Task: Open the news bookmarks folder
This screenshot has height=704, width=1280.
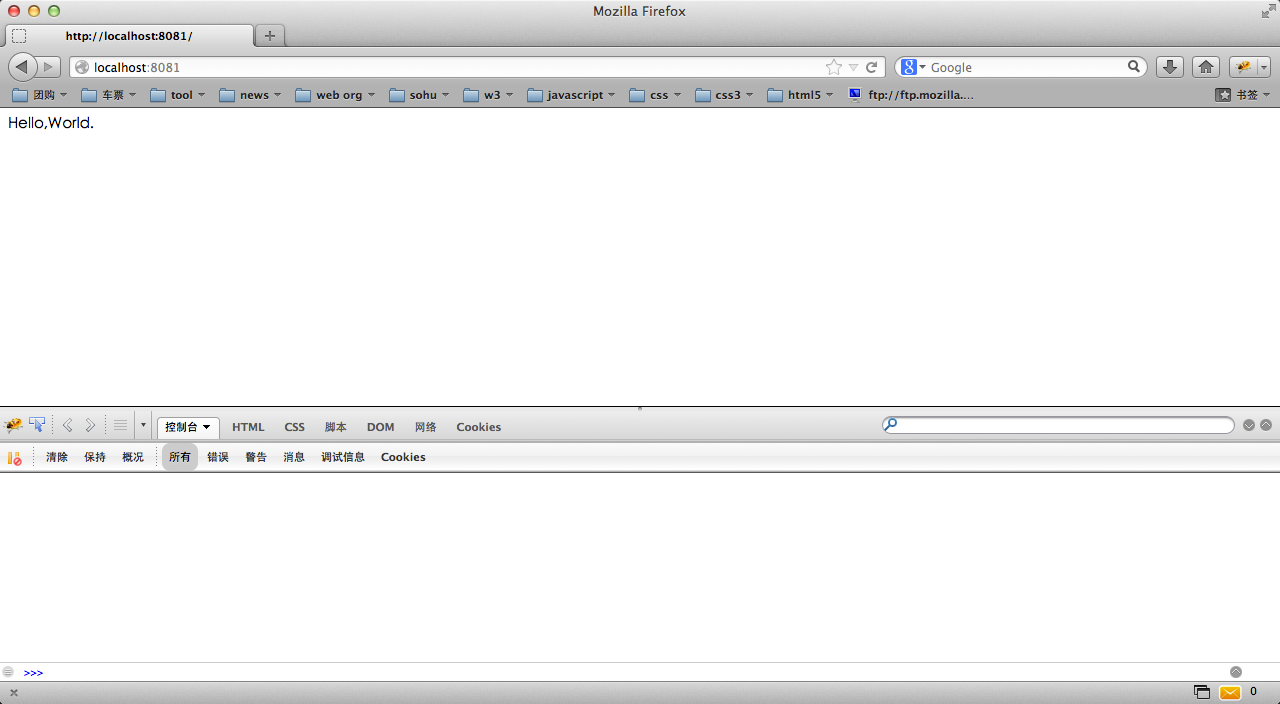Action: (x=250, y=95)
